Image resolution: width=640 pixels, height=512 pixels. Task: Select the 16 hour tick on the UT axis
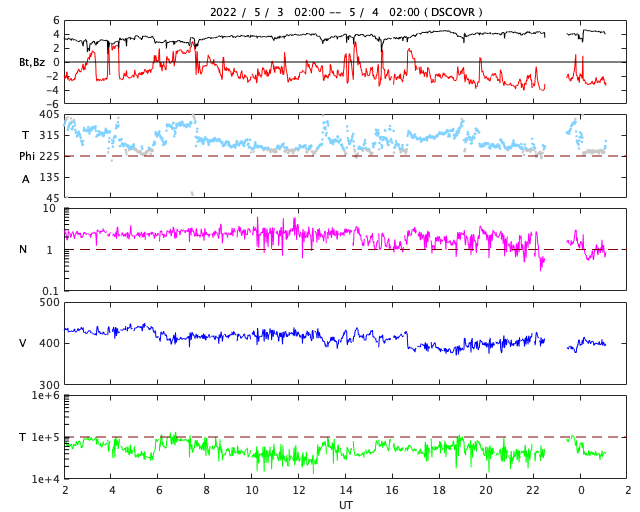coord(392,490)
